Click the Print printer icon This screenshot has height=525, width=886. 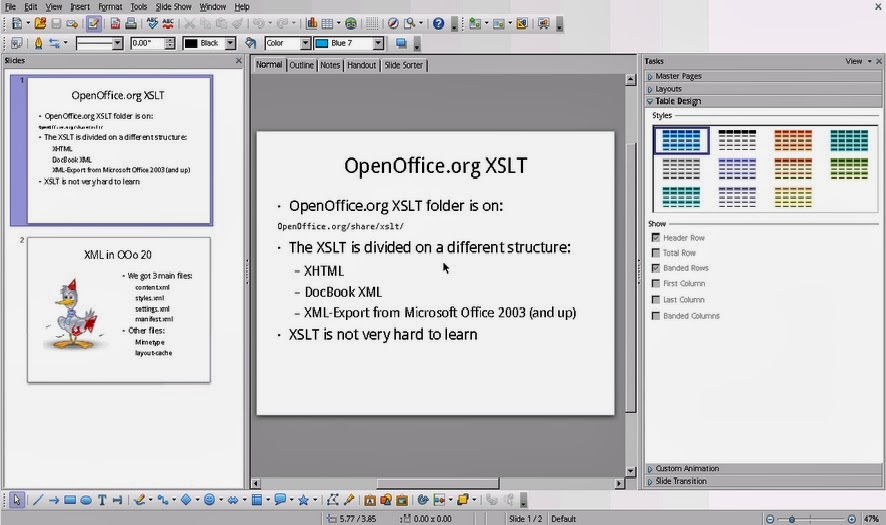pos(131,24)
